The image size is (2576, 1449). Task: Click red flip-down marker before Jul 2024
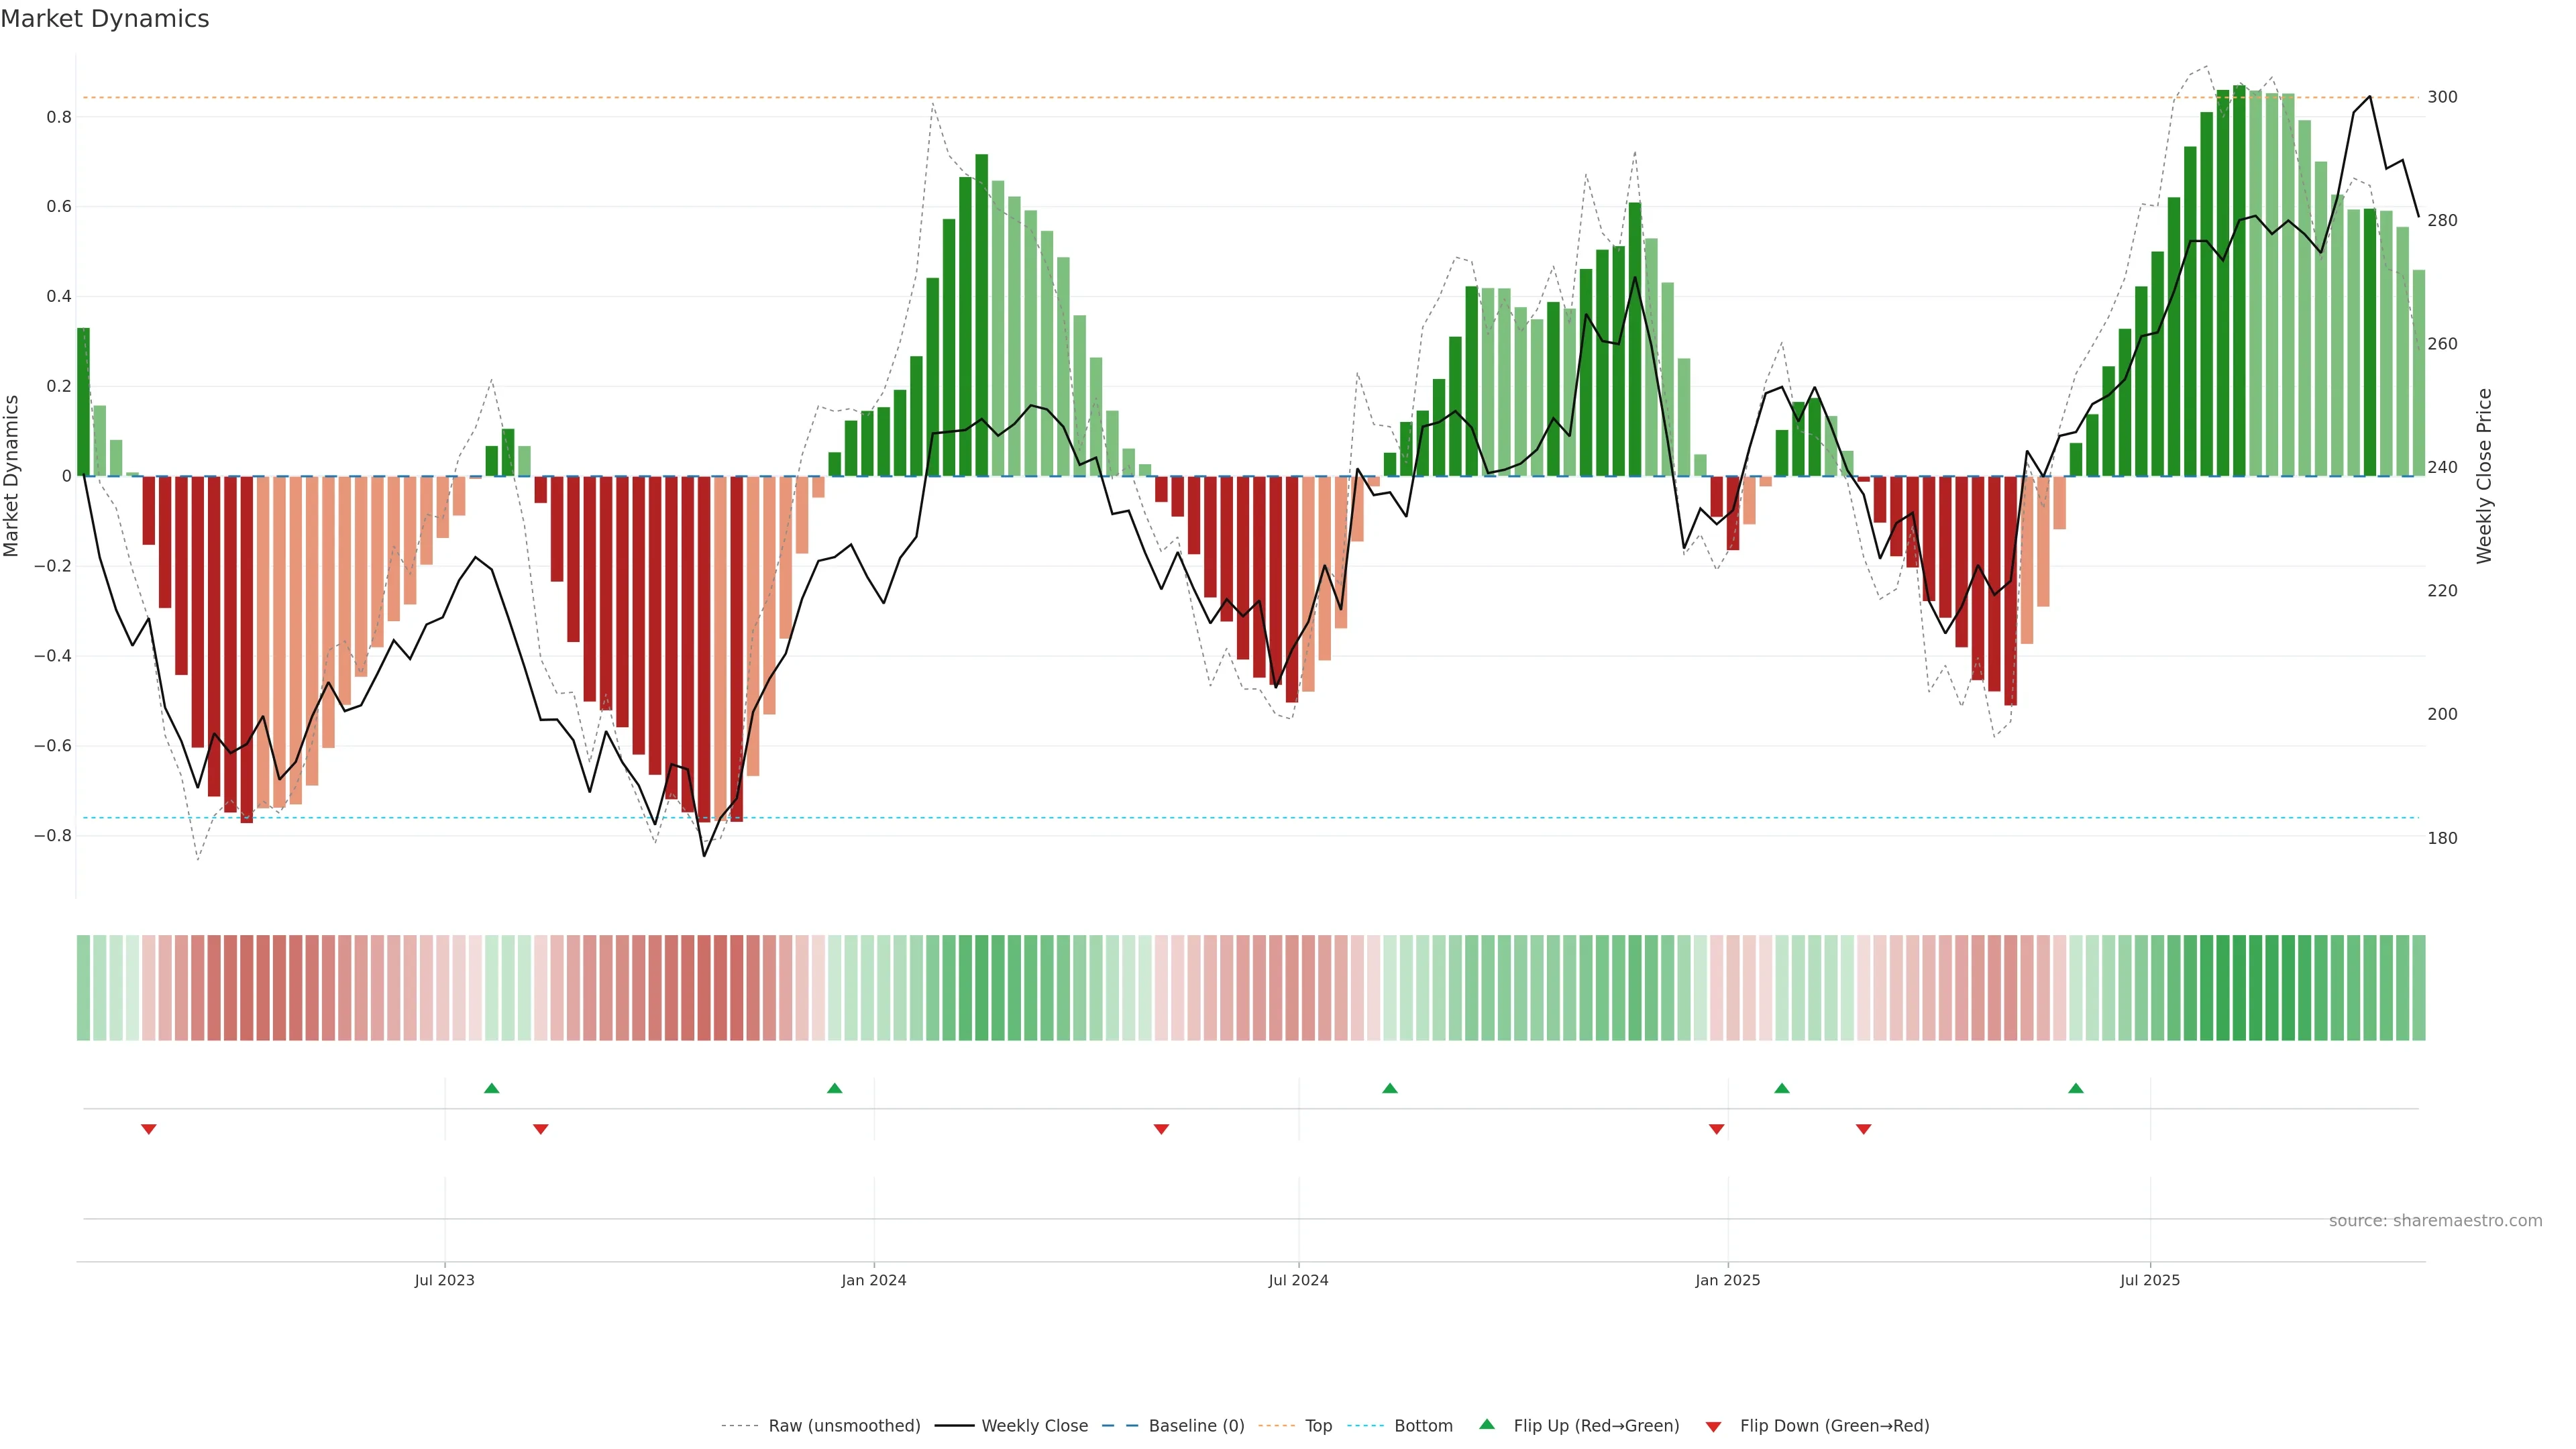[1161, 1129]
